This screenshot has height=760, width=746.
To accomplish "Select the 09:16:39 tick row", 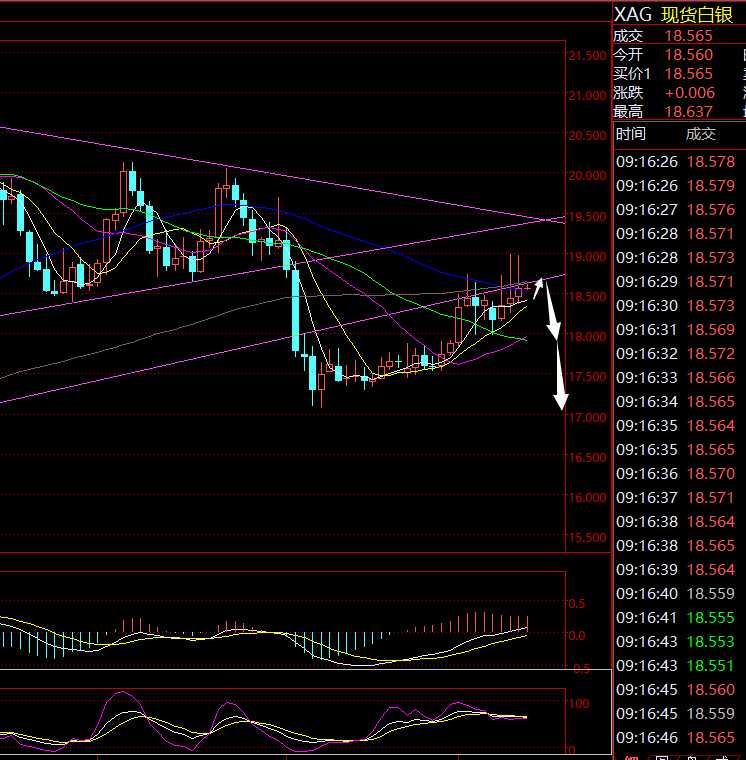I will coord(676,570).
